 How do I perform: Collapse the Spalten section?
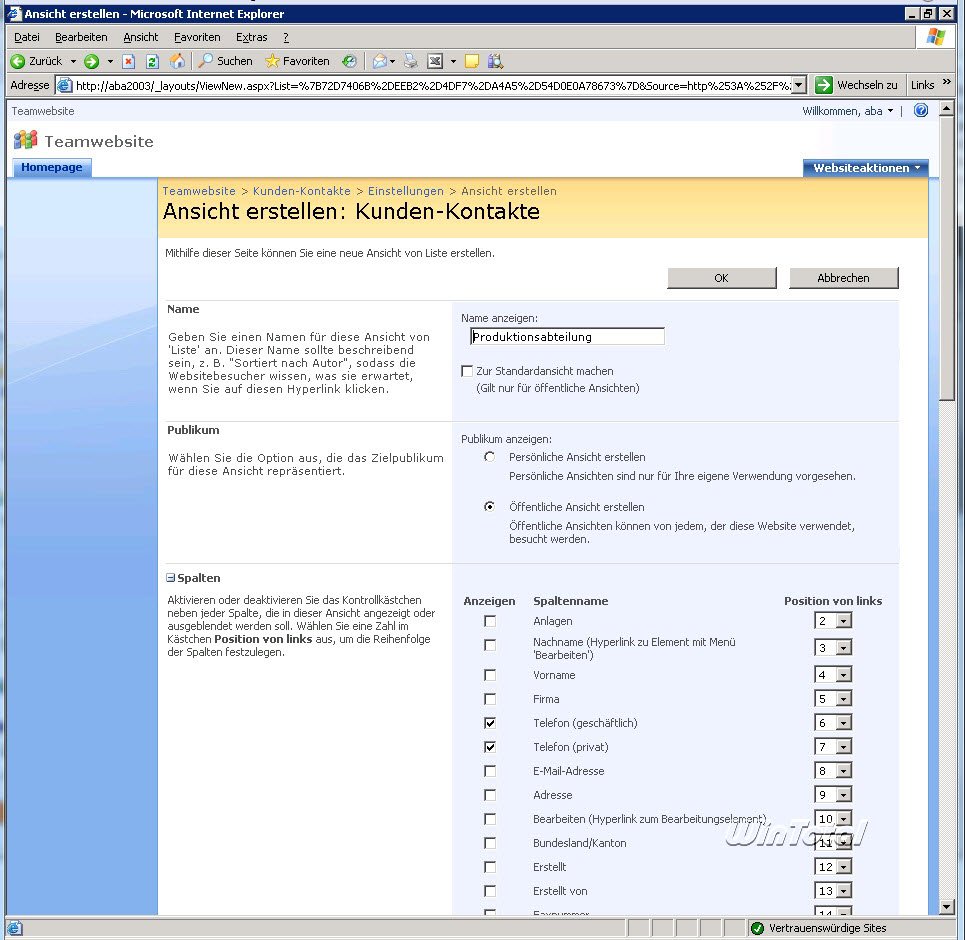(x=170, y=578)
